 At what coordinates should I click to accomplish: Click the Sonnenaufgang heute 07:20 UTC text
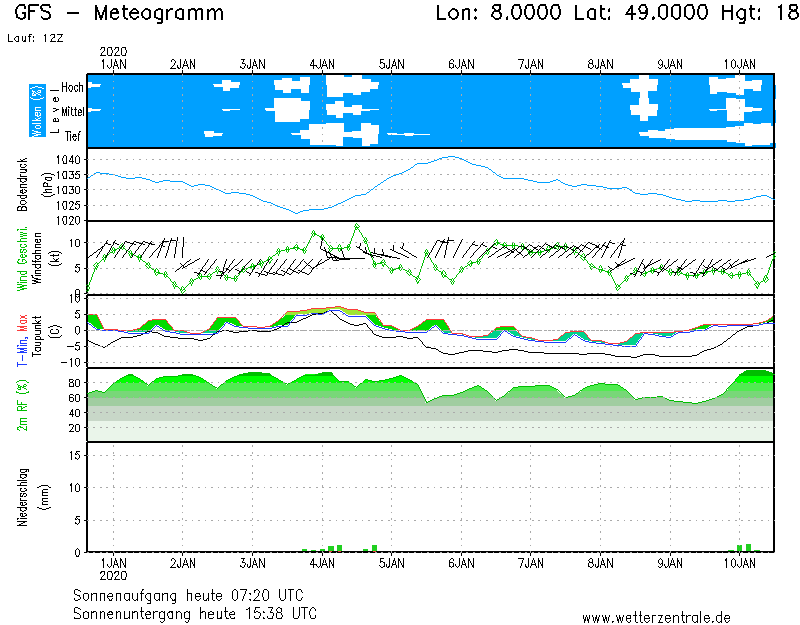(x=195, y=595)
